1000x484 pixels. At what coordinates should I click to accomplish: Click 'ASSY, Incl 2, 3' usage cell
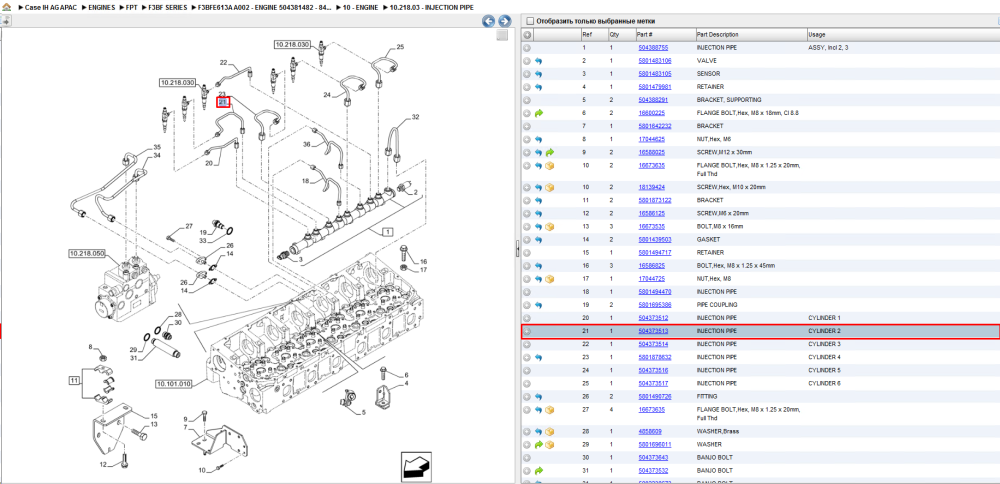tap(828, 48)
